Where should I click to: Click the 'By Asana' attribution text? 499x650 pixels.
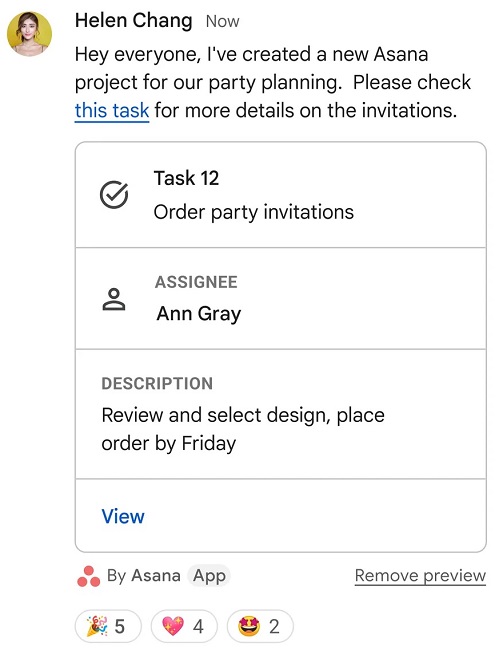[x=143, y=576]
